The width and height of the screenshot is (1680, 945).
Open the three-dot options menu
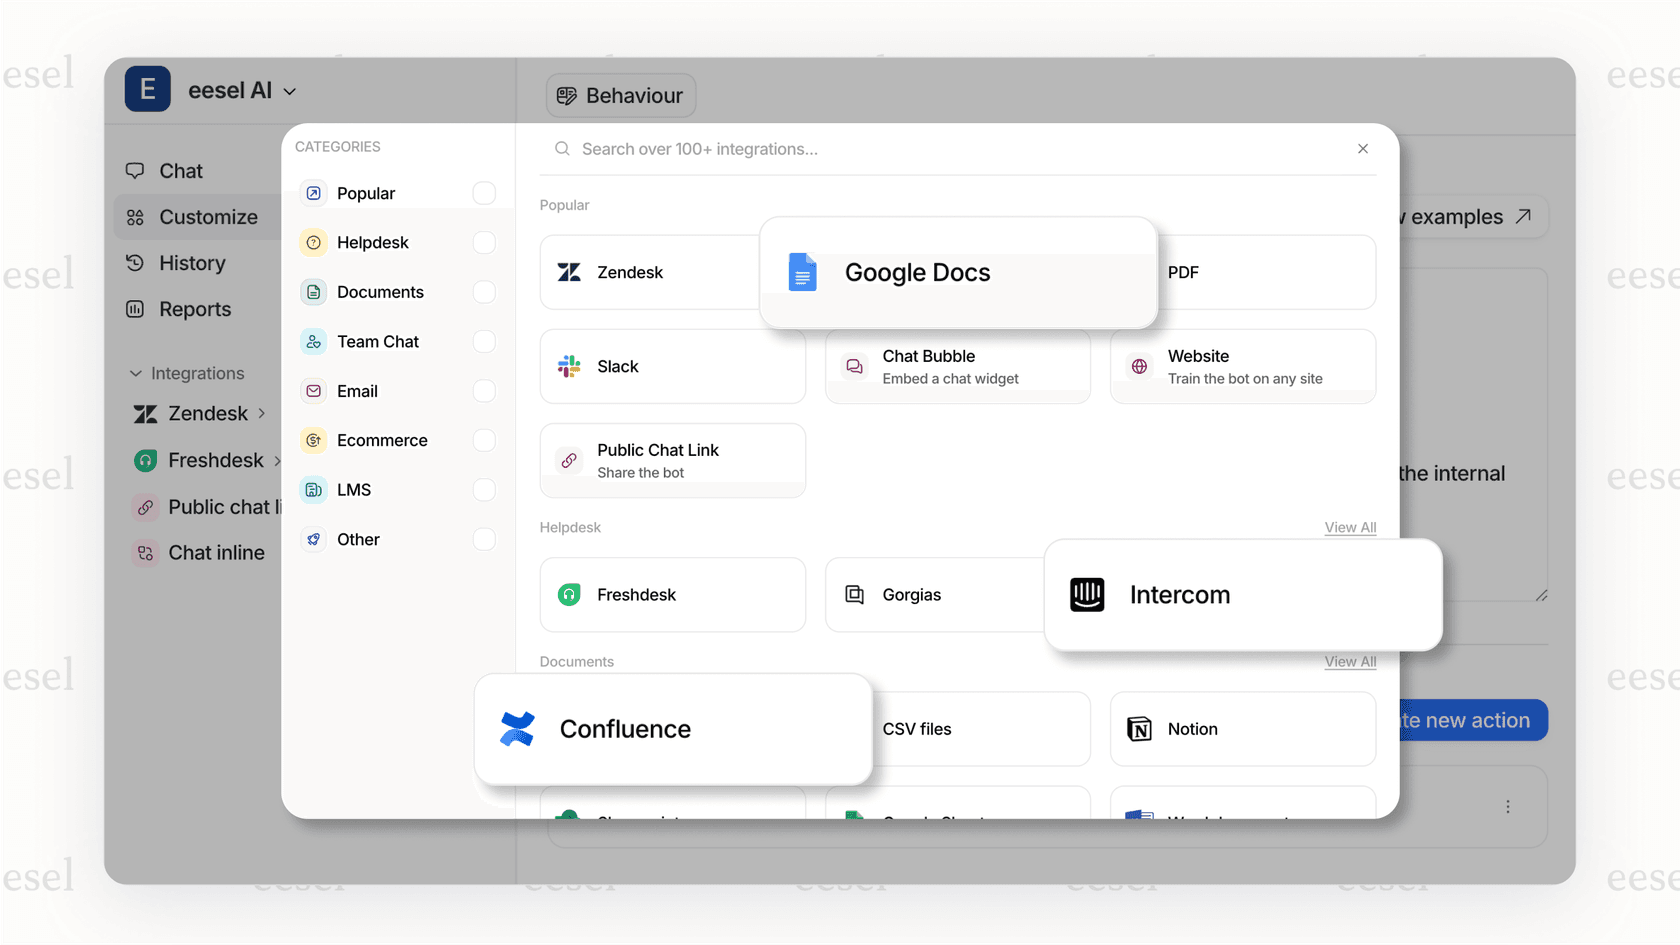point(1508,807)
